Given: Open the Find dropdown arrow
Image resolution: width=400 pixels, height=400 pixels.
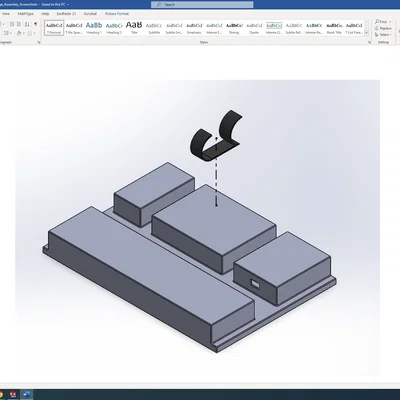Looking at the screenshot, I should (390, 22).
